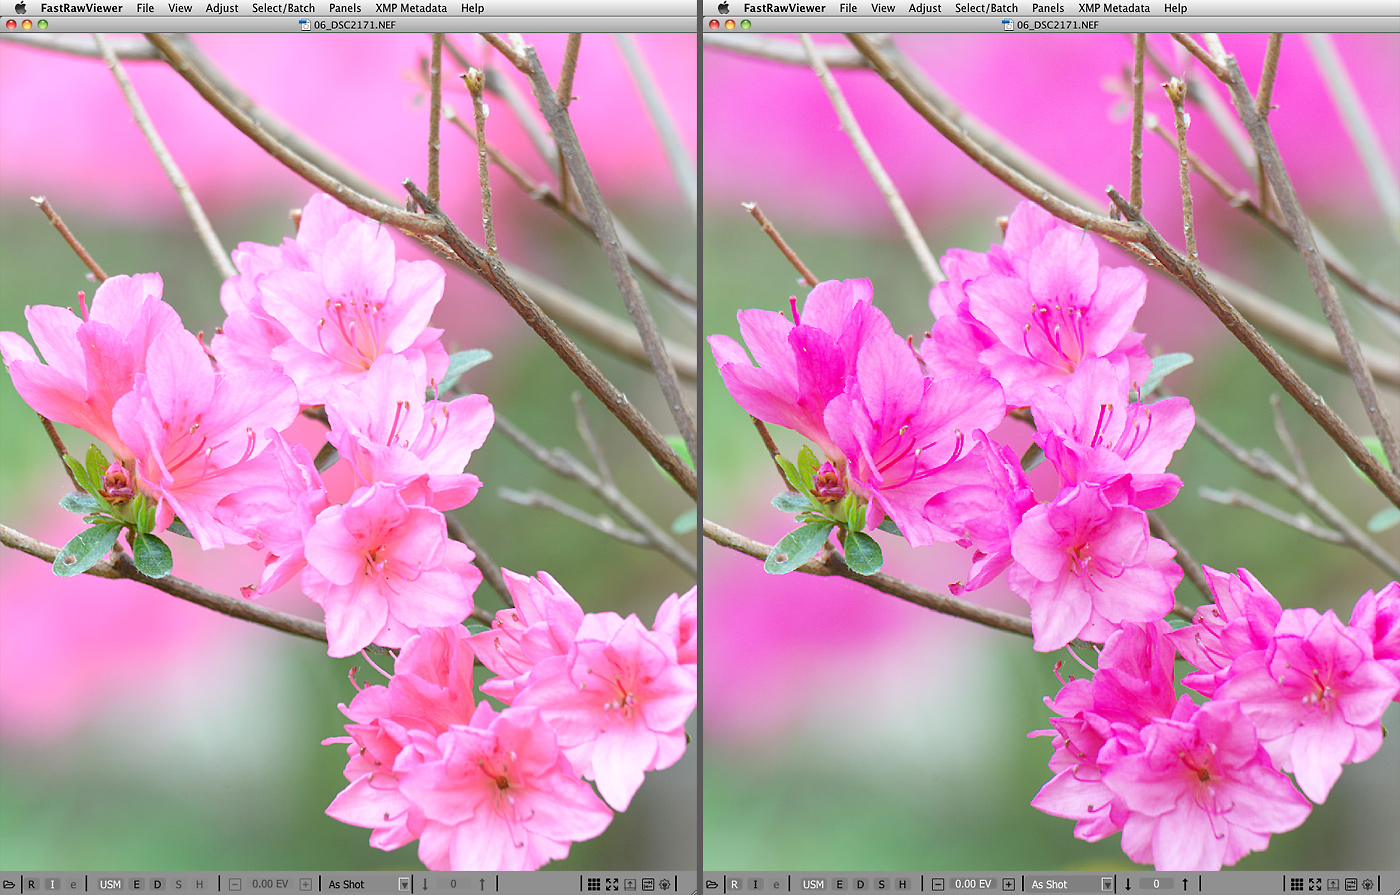Expand the As Shot dropdown in left window
1400x895 pixels.
pos(404,884)
